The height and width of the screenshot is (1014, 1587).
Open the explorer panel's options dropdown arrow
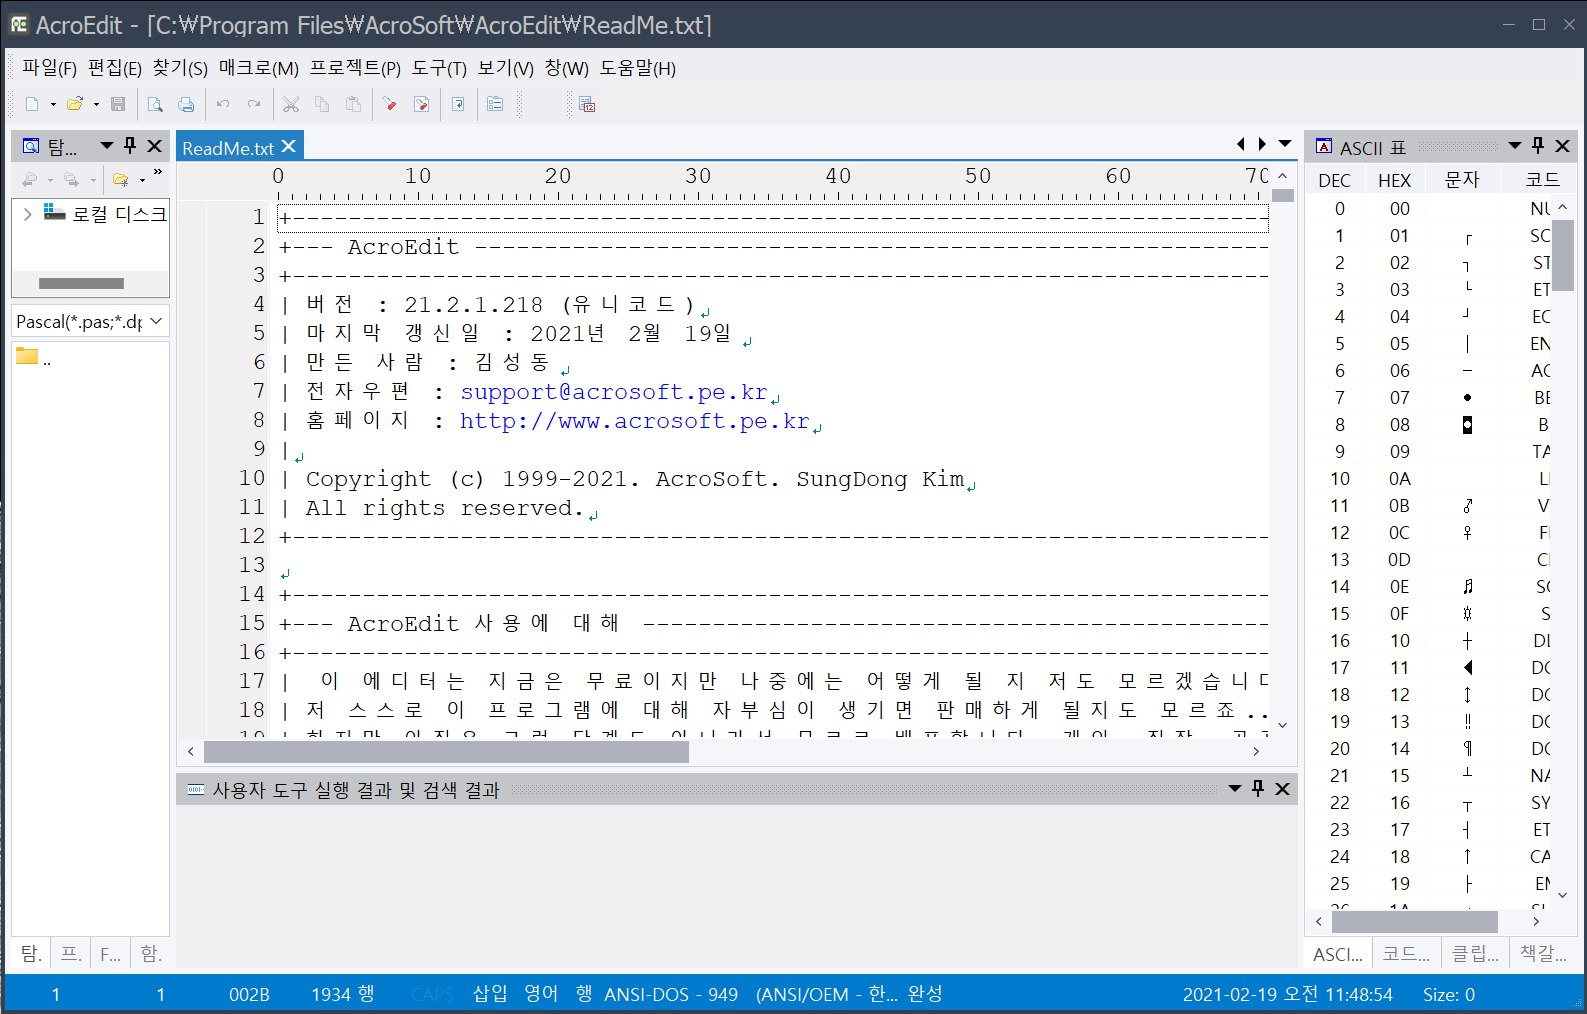106,146
